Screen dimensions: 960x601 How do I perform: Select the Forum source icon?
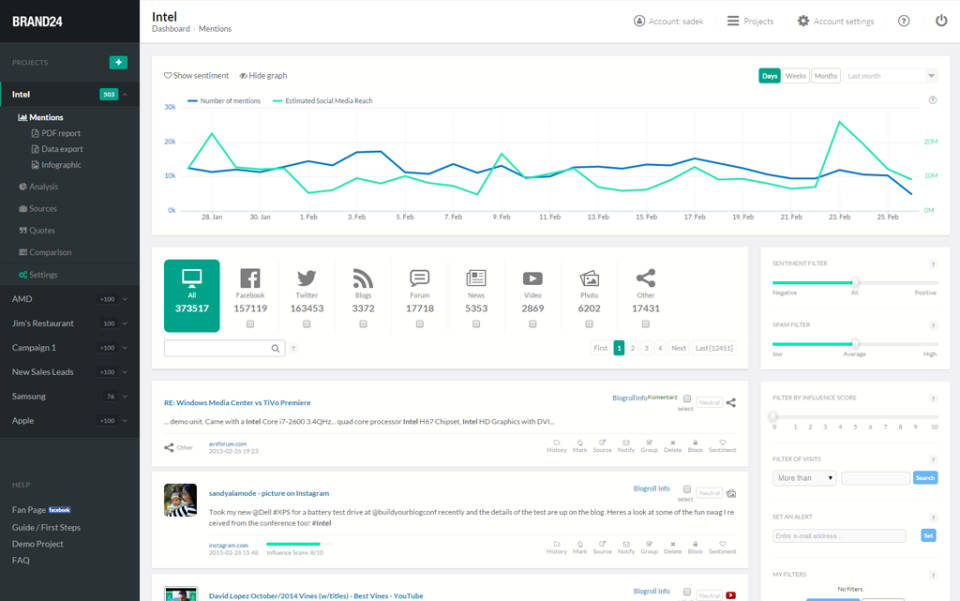[x=420, y=278]
